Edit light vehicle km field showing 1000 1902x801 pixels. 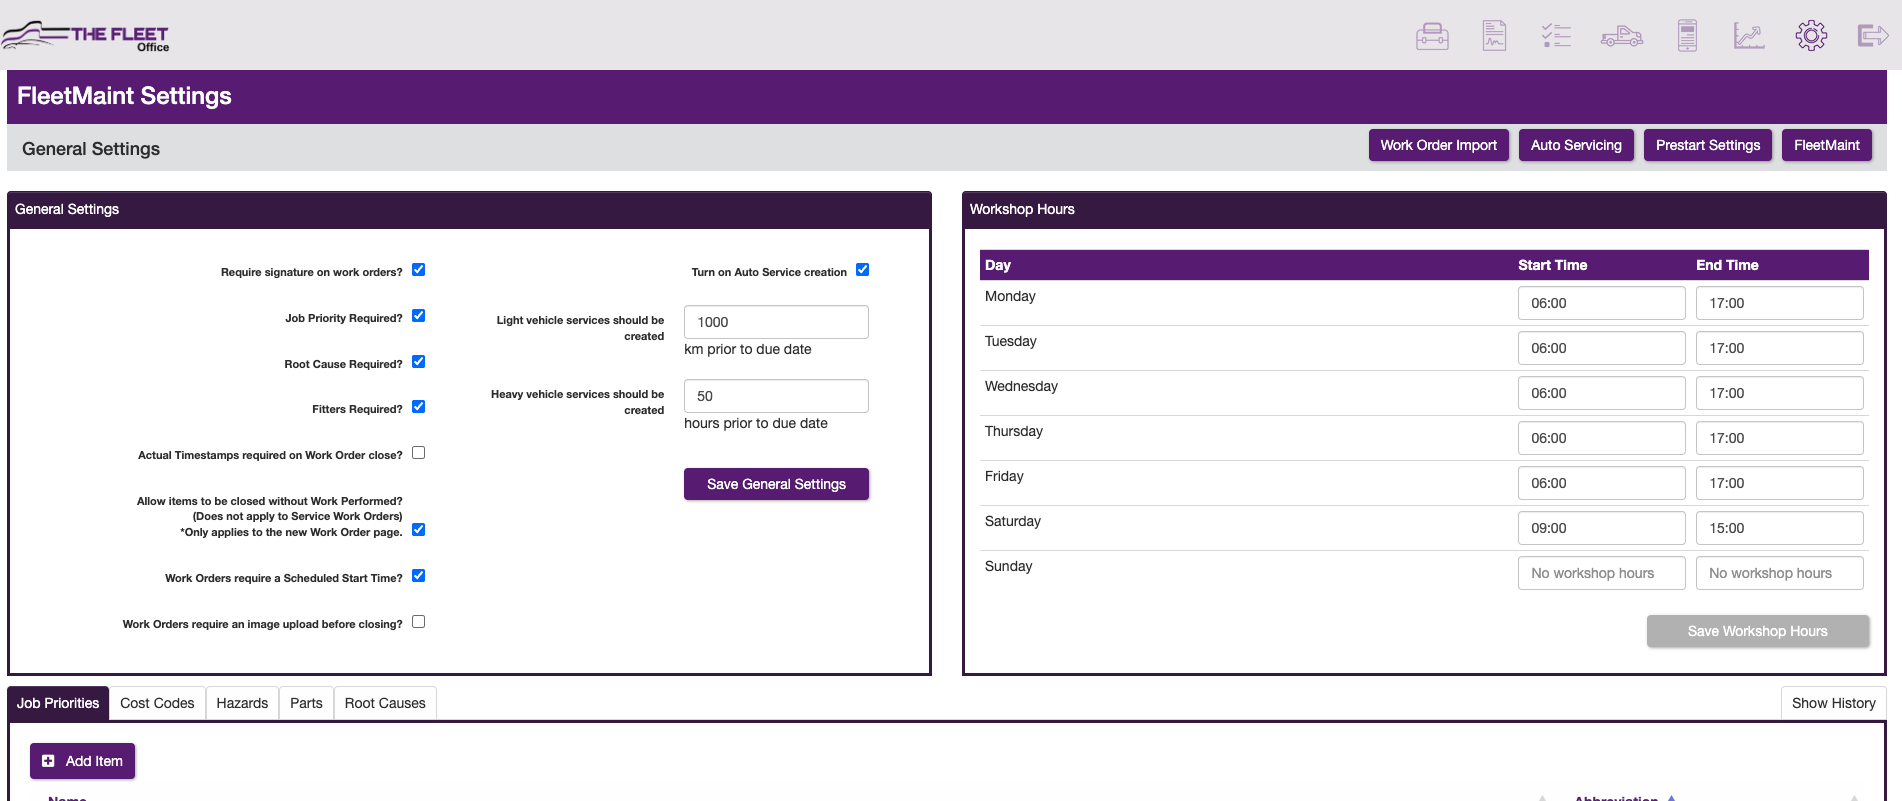coord(776,322)
